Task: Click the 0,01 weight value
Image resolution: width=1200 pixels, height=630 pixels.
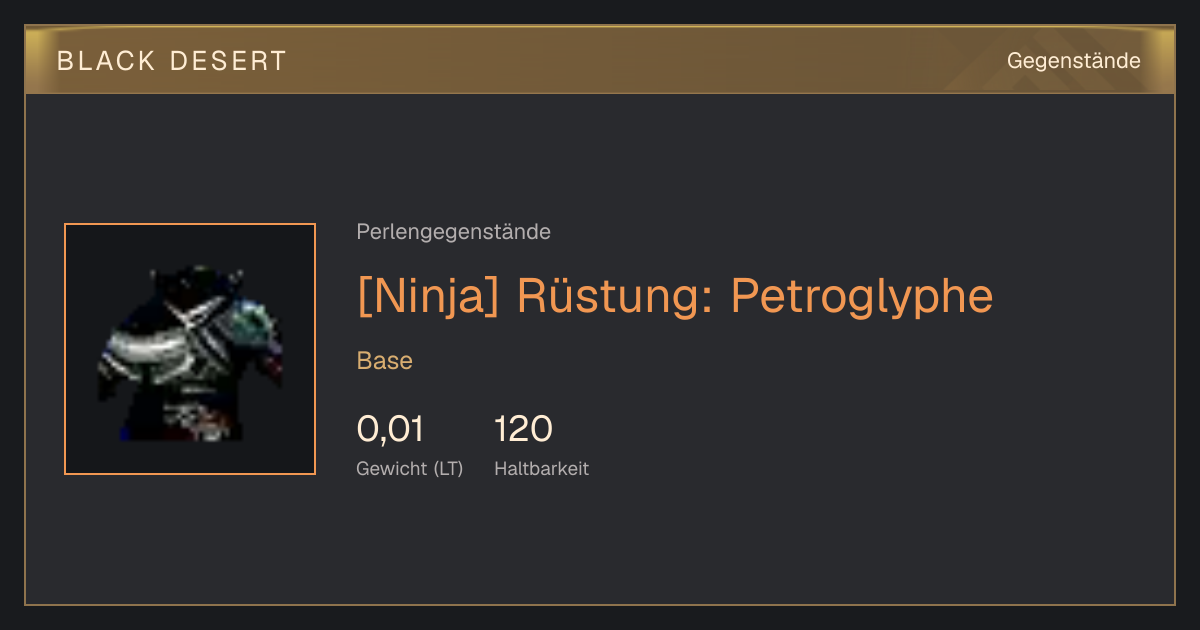Action: 391,429
